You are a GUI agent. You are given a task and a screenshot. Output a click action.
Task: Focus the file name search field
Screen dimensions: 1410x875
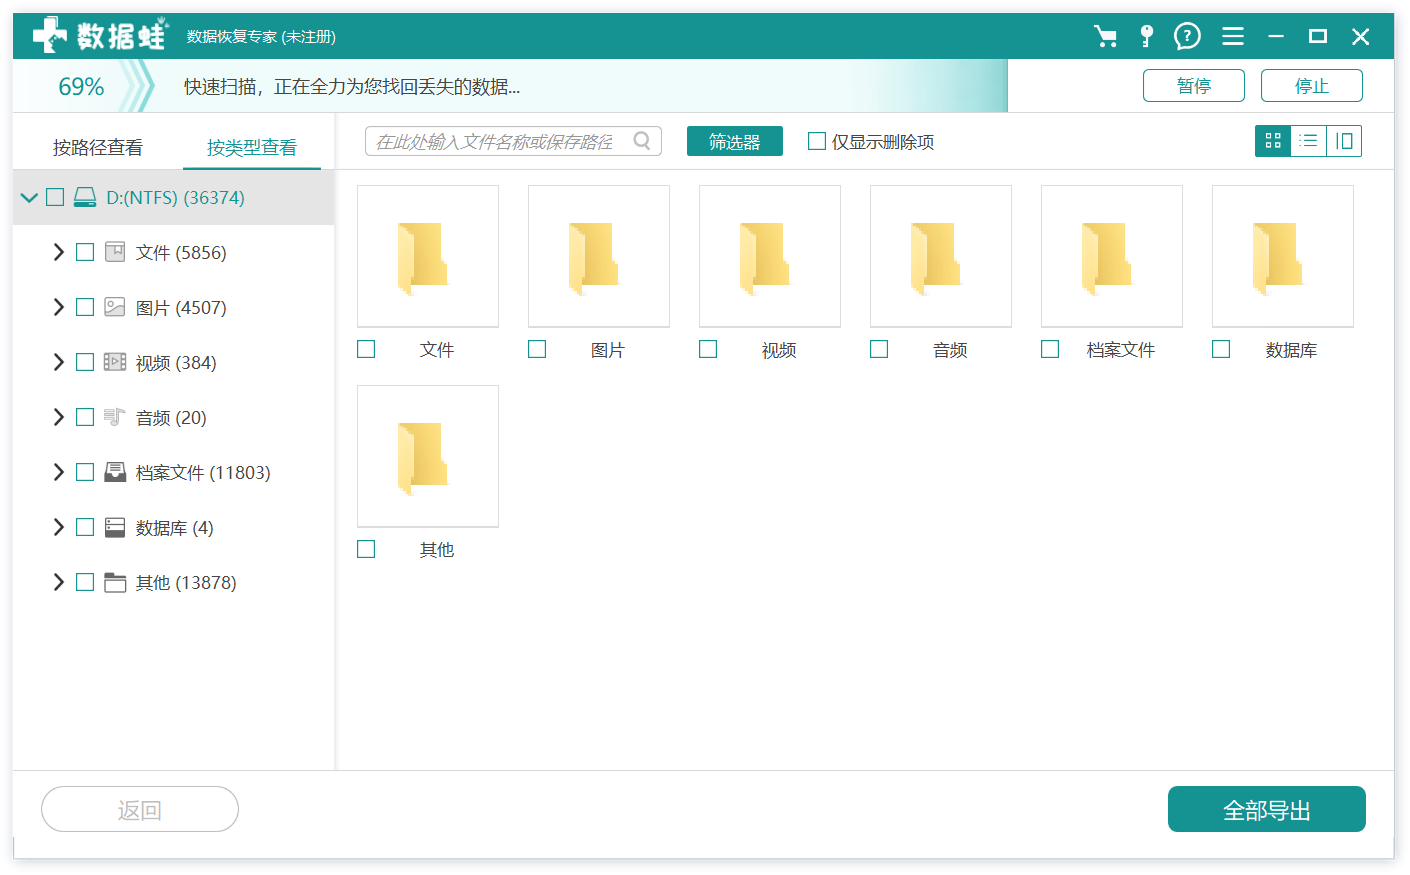tap(513, 141)
